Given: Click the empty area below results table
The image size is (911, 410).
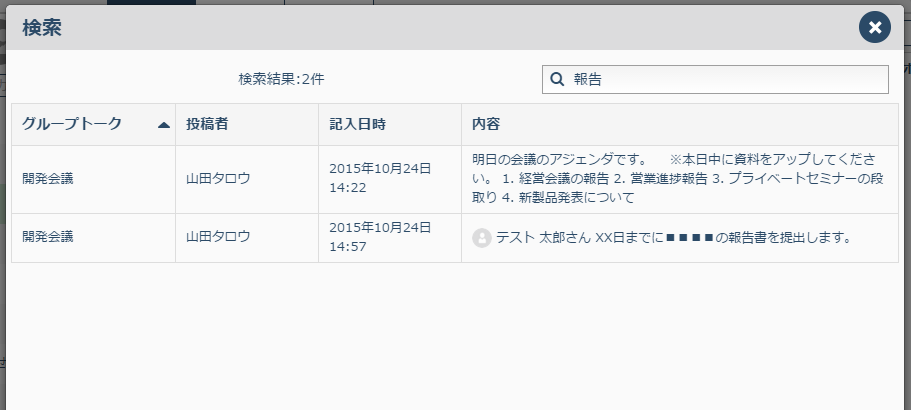Looking at the screenshot, I should click(x=455, y=337).
